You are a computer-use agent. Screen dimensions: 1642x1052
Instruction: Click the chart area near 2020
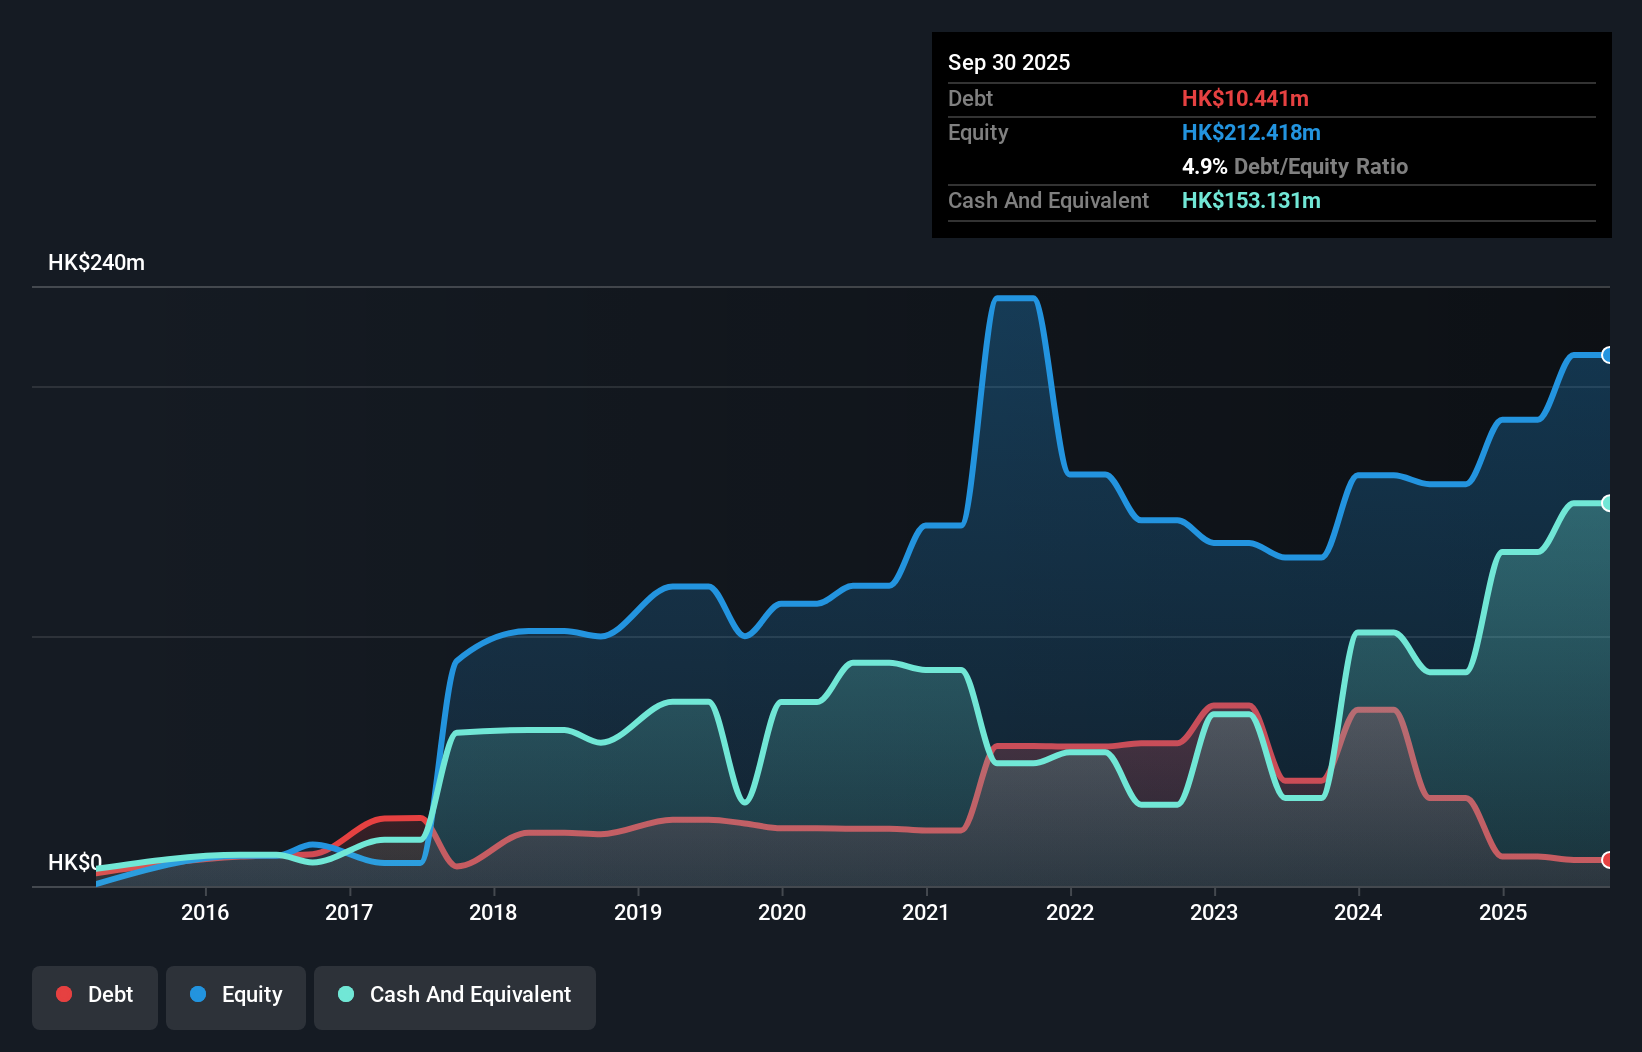pos(783,700)
